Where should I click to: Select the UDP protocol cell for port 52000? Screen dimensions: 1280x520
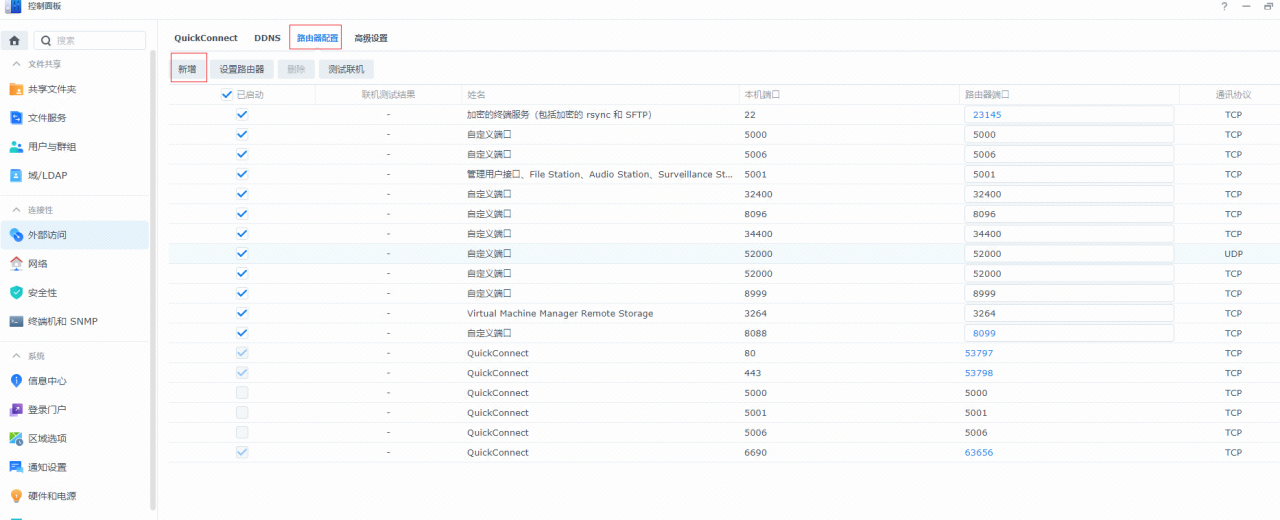point(1233,254)
